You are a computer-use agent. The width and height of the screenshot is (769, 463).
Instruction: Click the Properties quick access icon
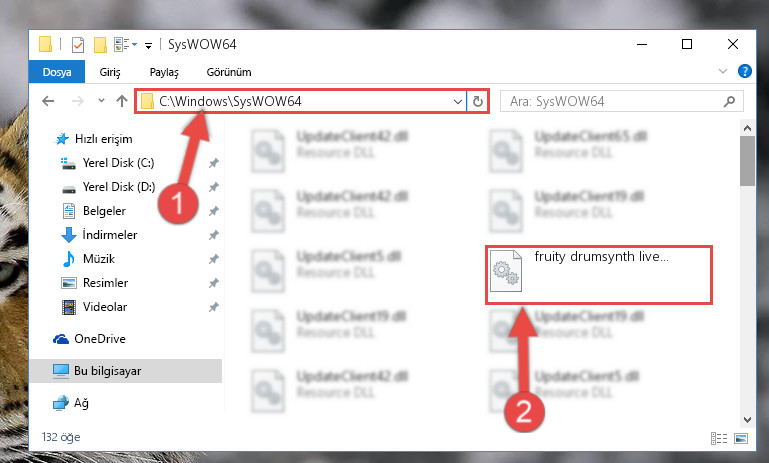point(77,45)
